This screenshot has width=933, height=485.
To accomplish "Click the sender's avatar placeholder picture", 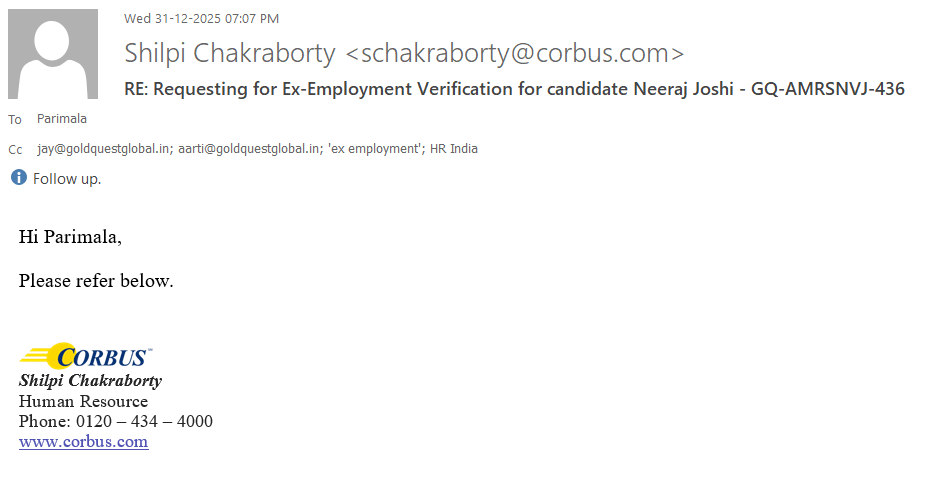I will tap(53, 54).
